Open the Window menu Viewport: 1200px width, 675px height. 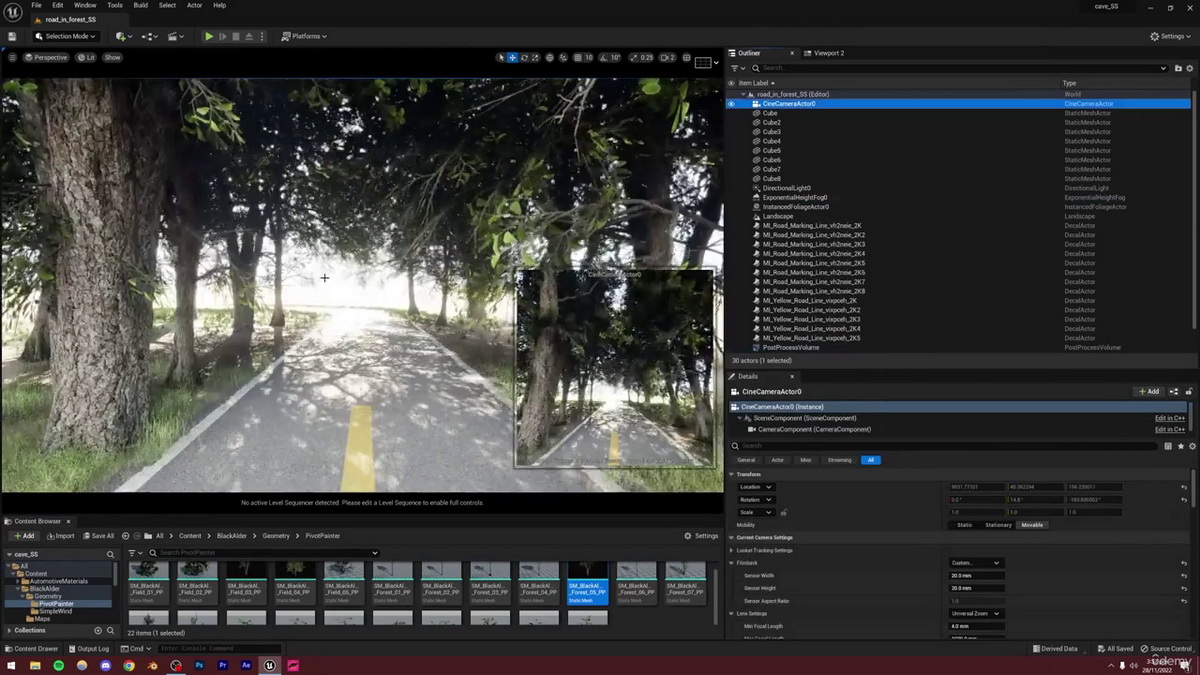[x=85, y=5]
